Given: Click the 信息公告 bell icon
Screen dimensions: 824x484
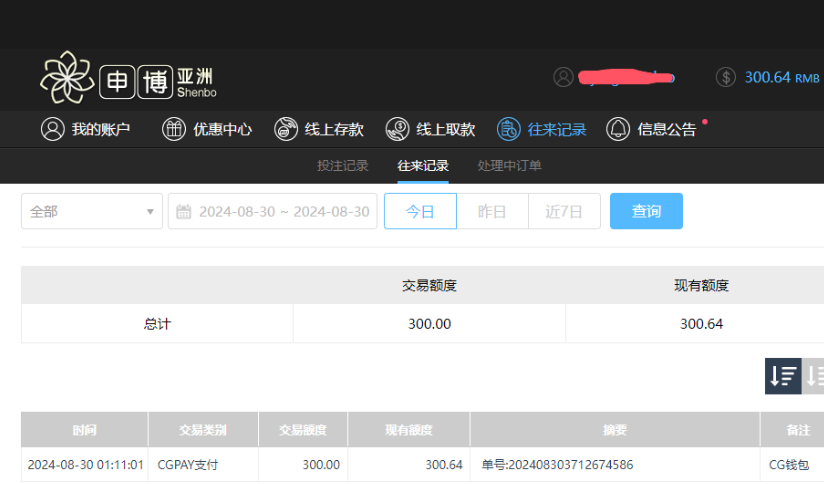Looking at the screenshot, I should [618, 129].
